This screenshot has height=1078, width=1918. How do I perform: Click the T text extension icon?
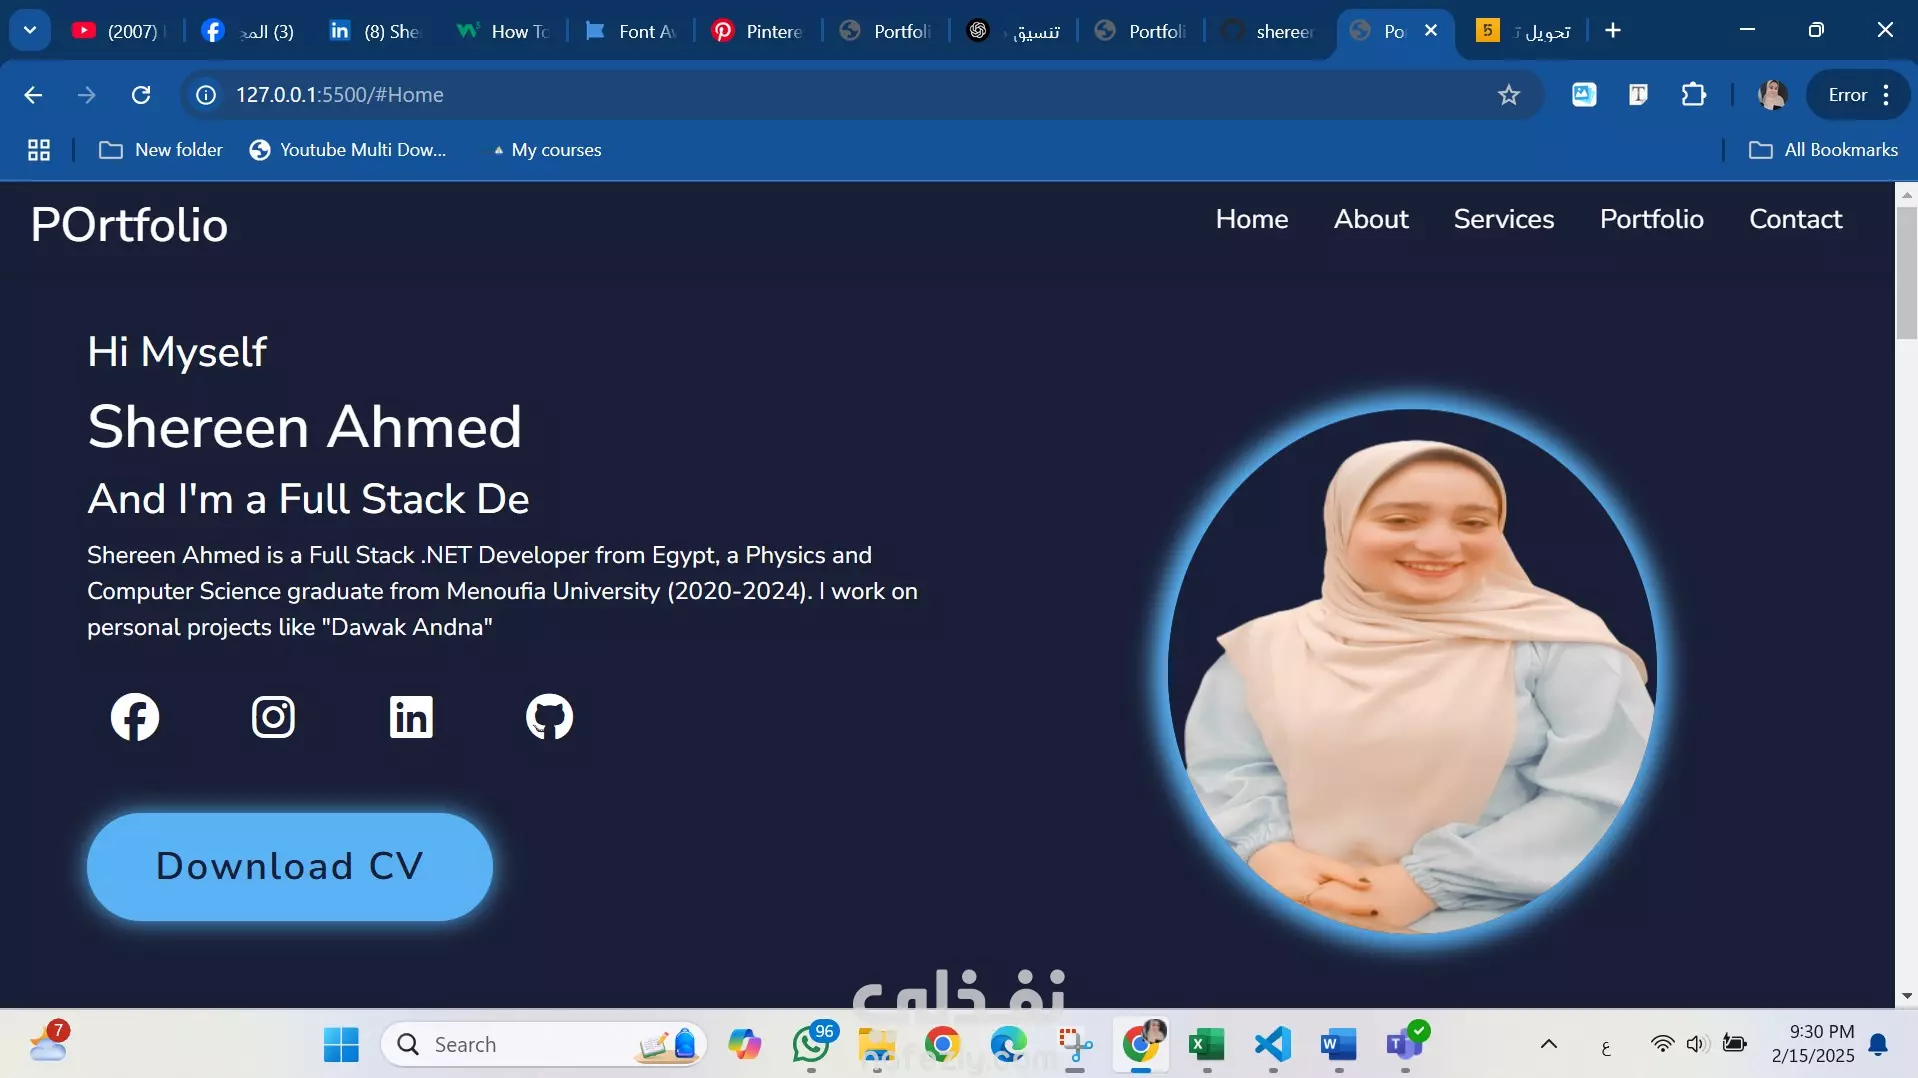click(x=1638, y=95)
